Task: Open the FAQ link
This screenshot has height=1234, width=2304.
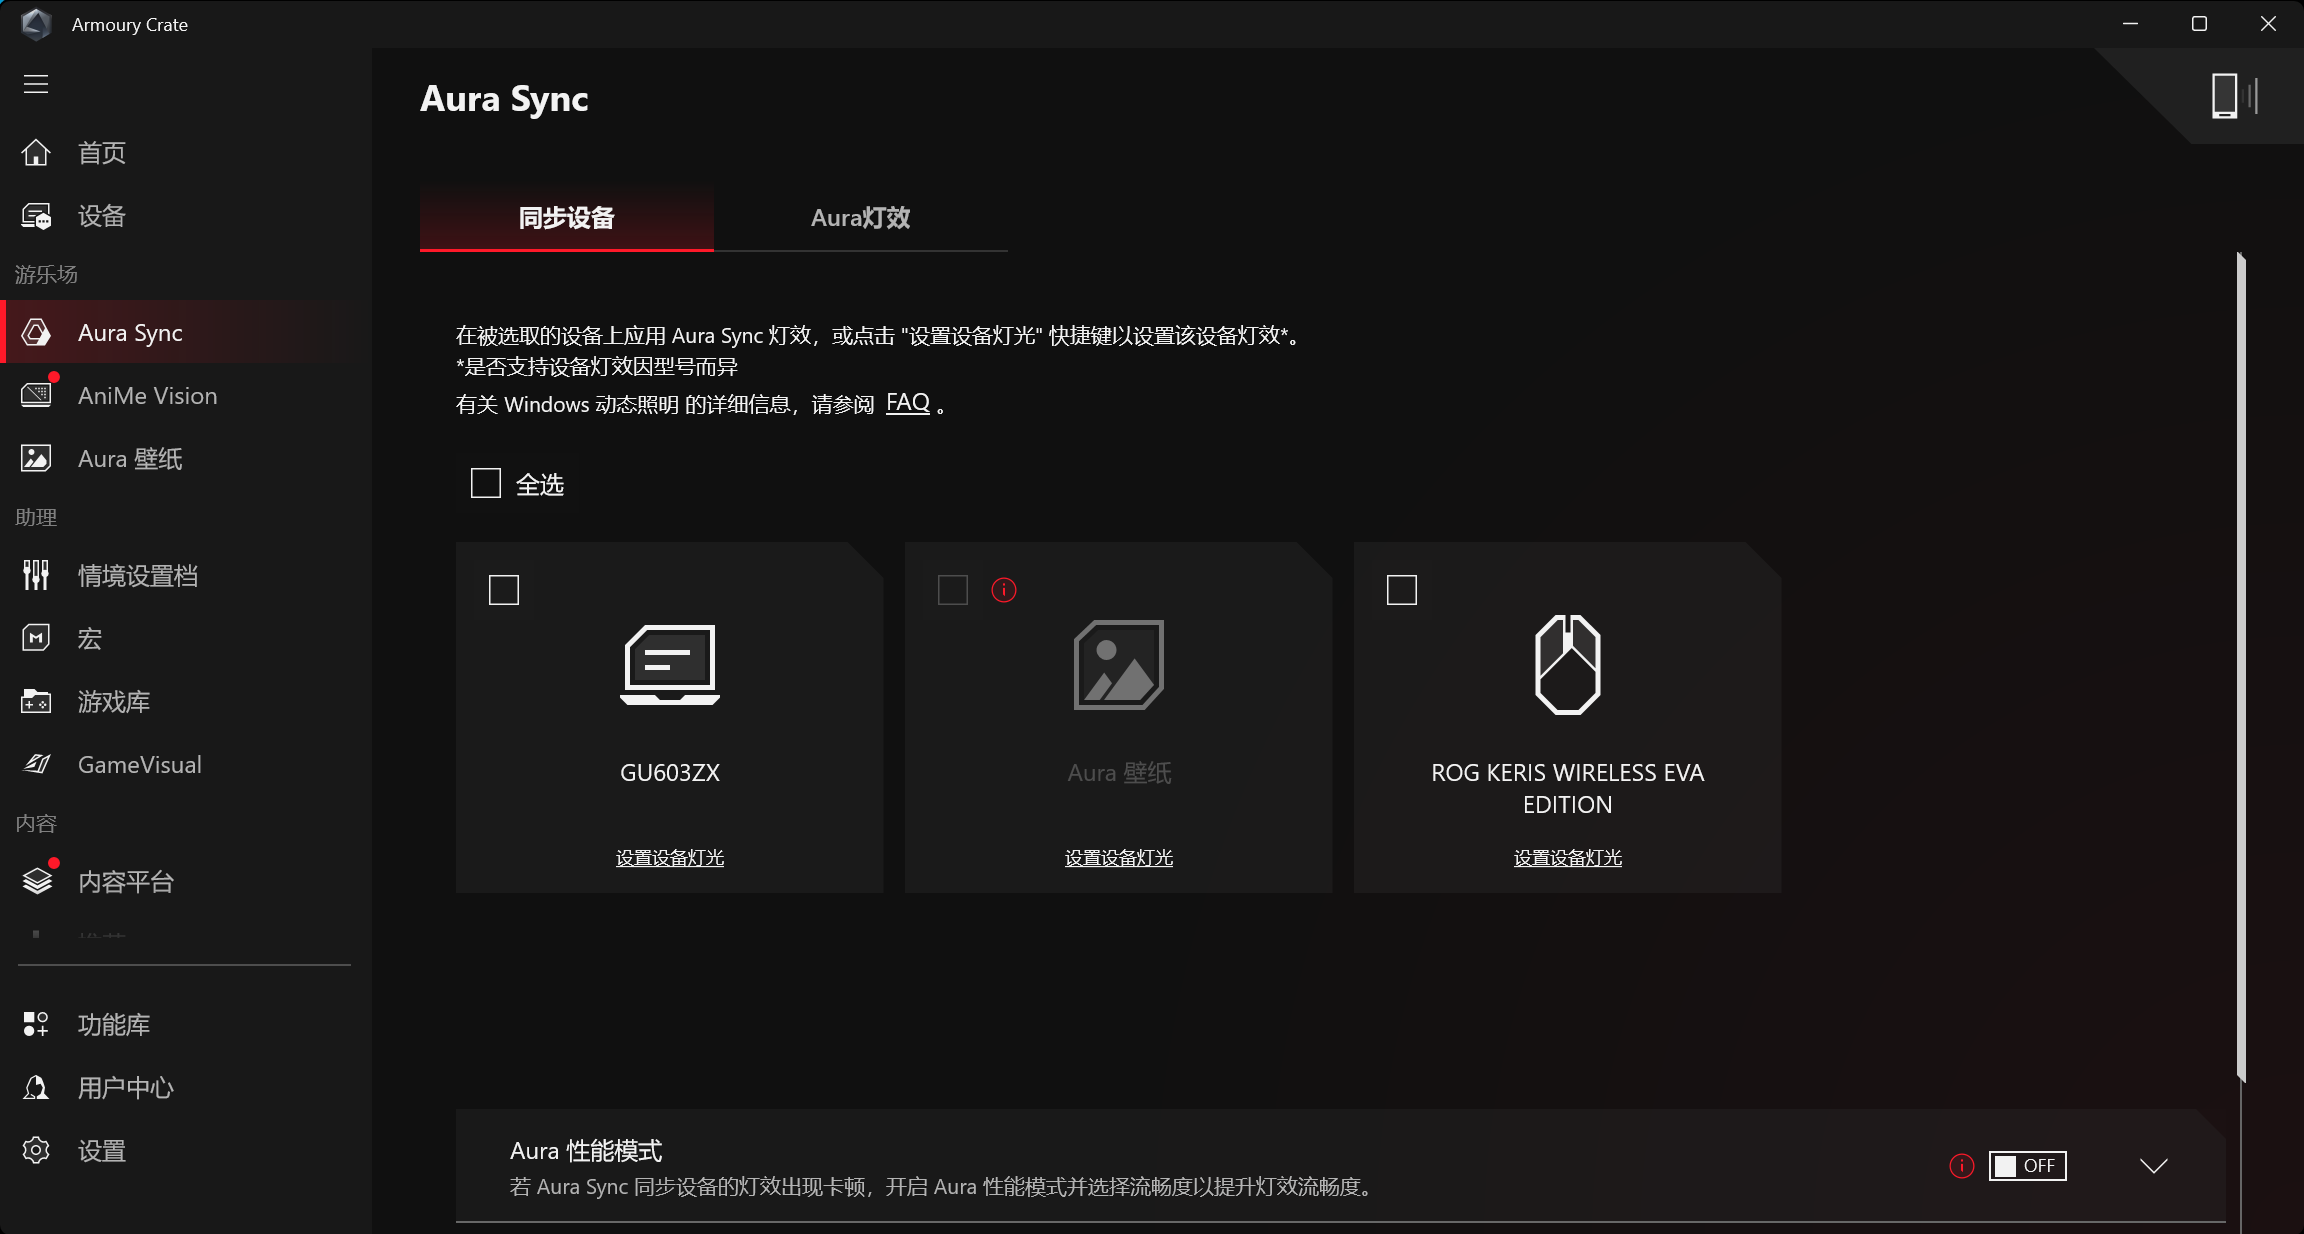Action: [x=908, y=403]
